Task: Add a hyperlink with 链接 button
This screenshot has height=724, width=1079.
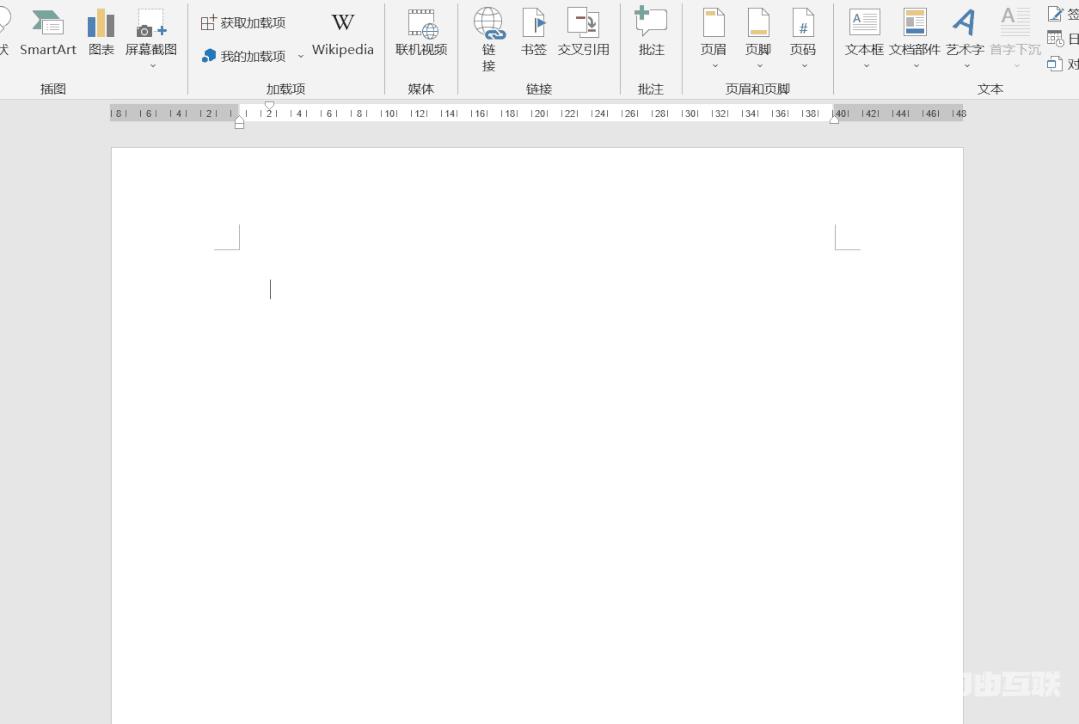Action: (489, 39)
